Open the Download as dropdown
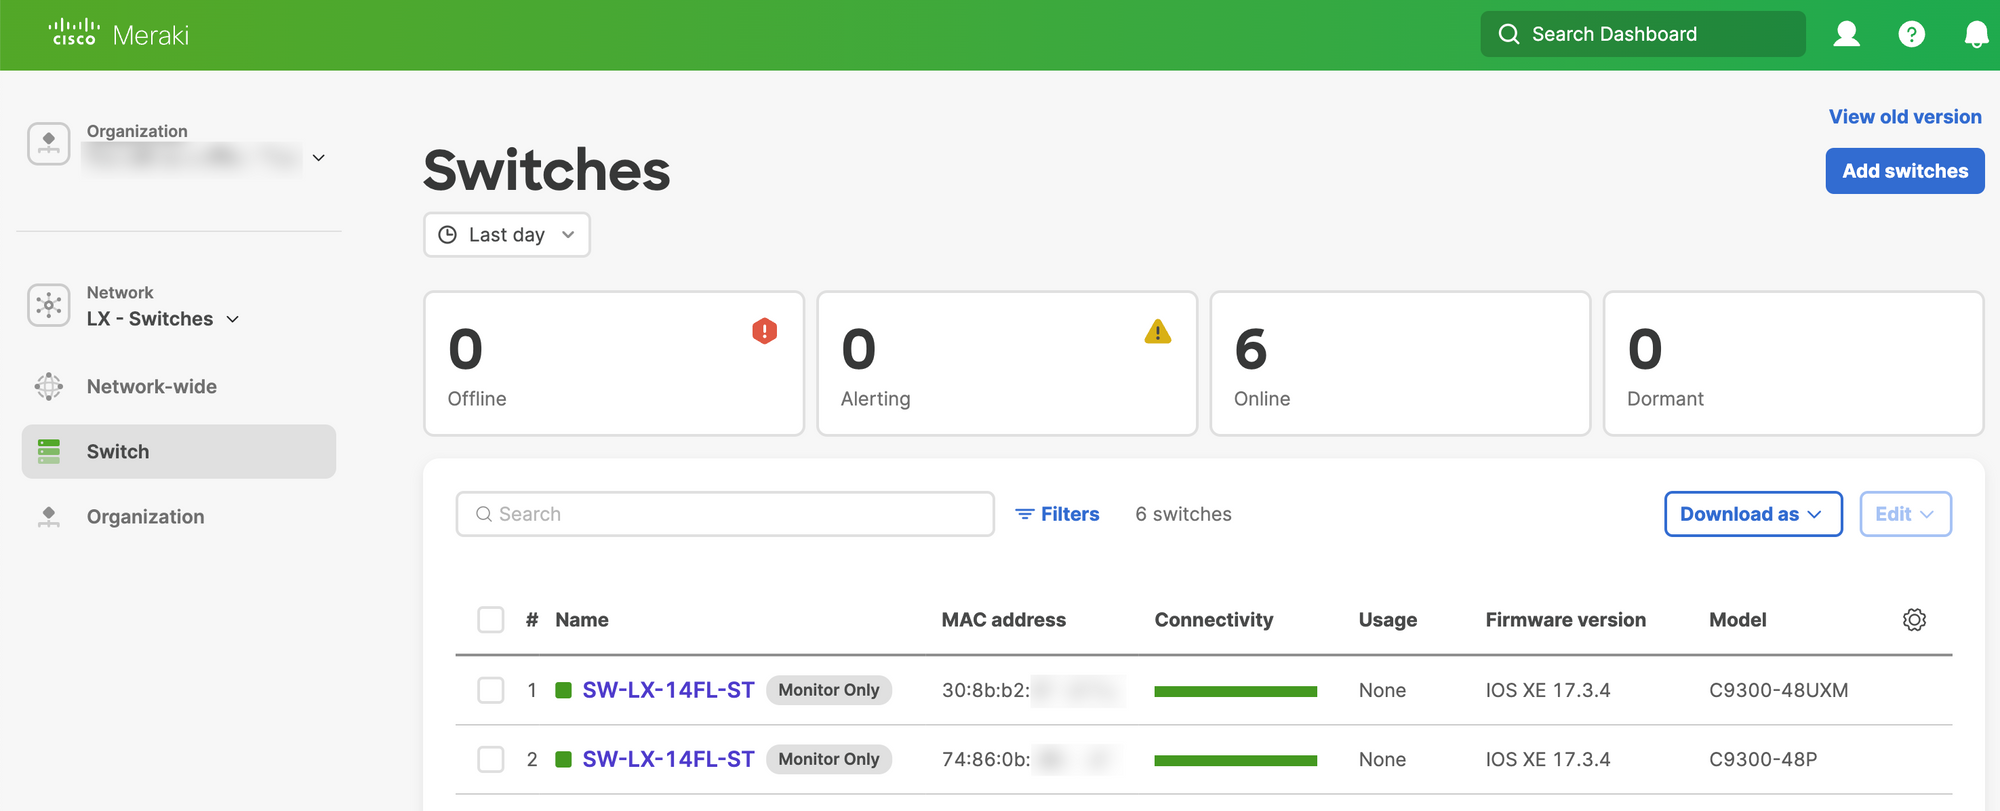Image resolution: width=2000 pixels, height=811 pixels. pos(1753,514)
